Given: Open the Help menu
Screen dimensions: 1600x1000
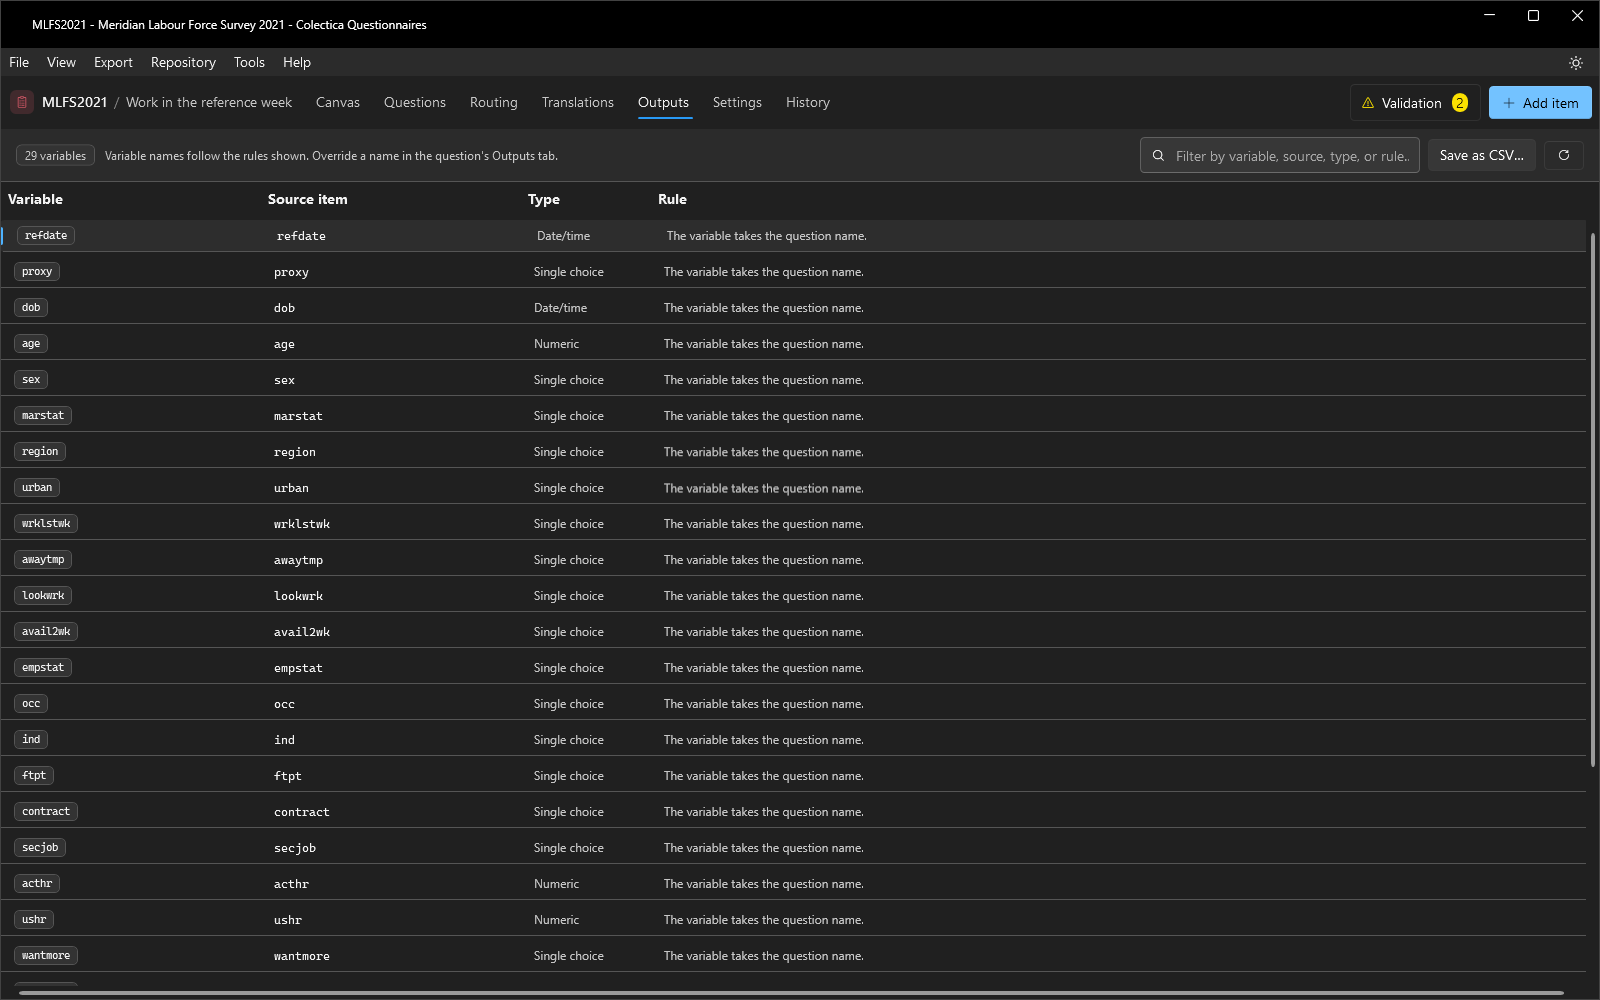Looking at the screenshot, I should point(297,62).
